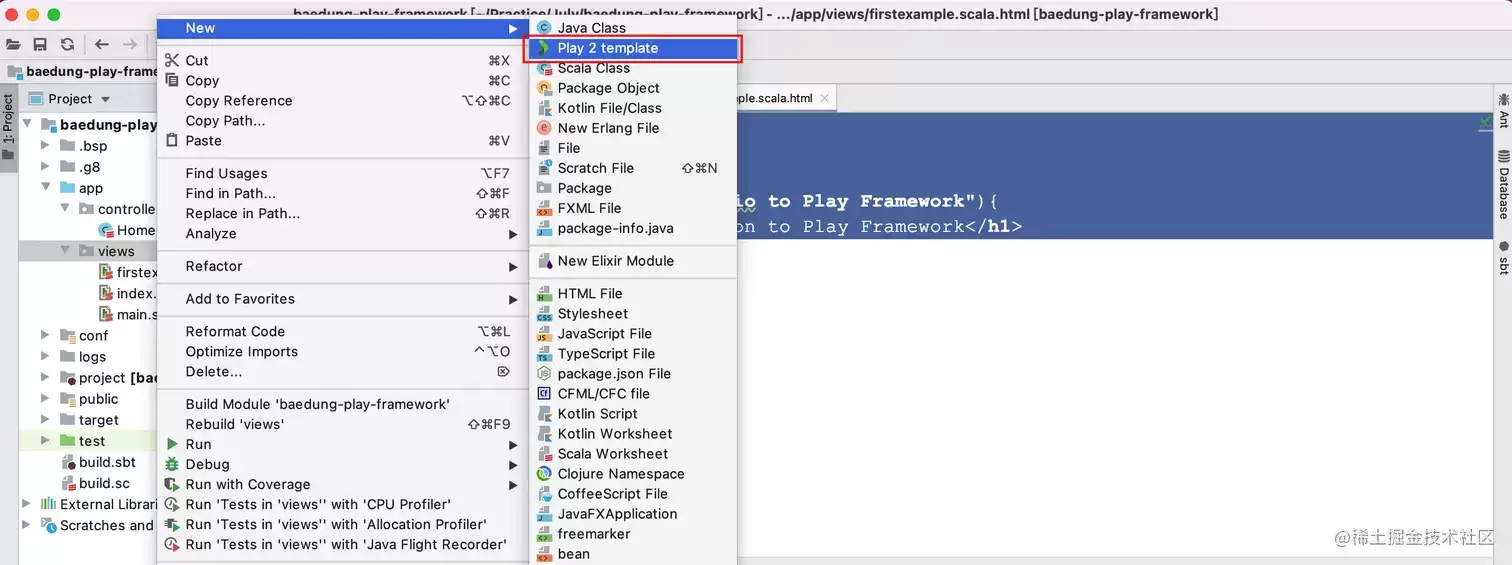
Task: Build Module 'baedung-play-framework'
Action: (343, 405)
